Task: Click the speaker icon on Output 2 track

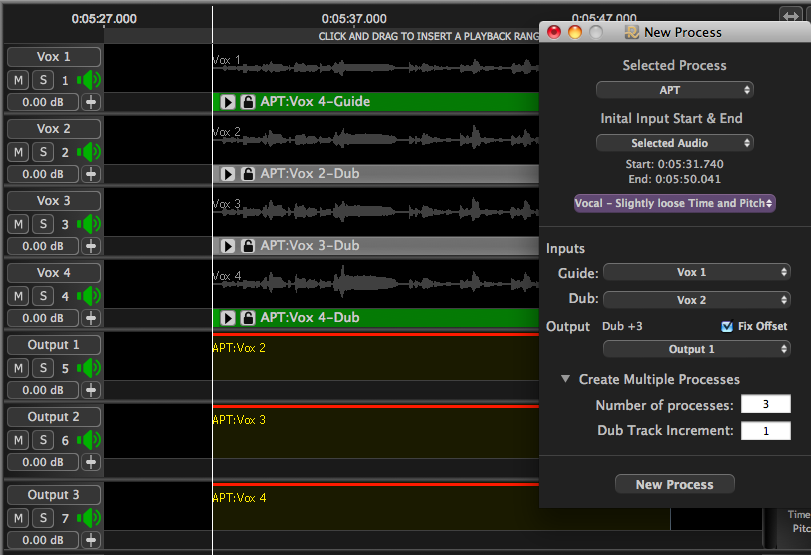Action: point(90,440)
